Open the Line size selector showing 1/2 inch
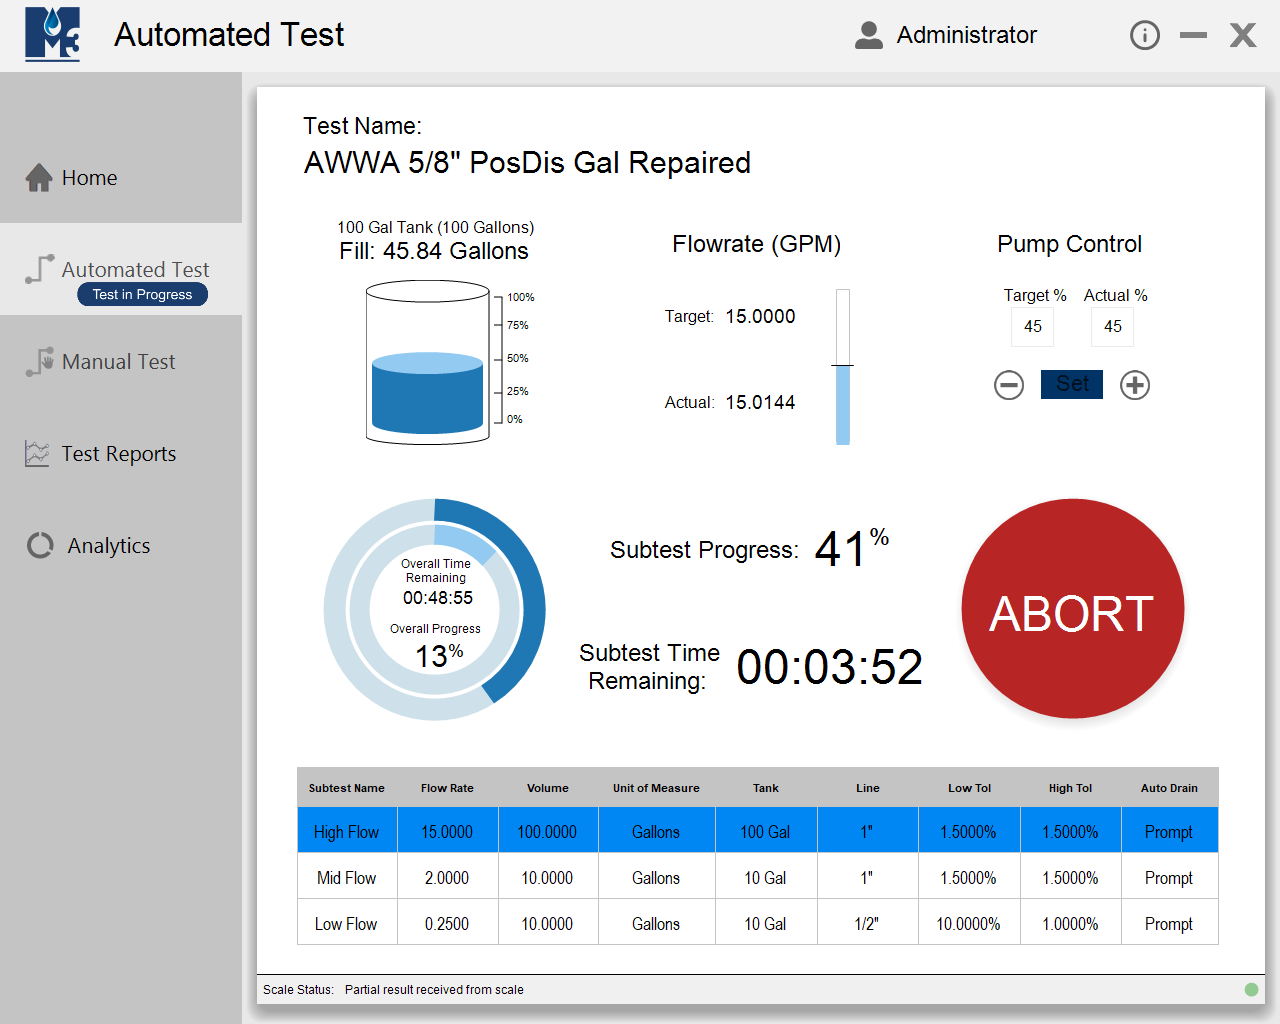The width and height of the screenshot is (1280, 1024). click(x=866, y=922)
